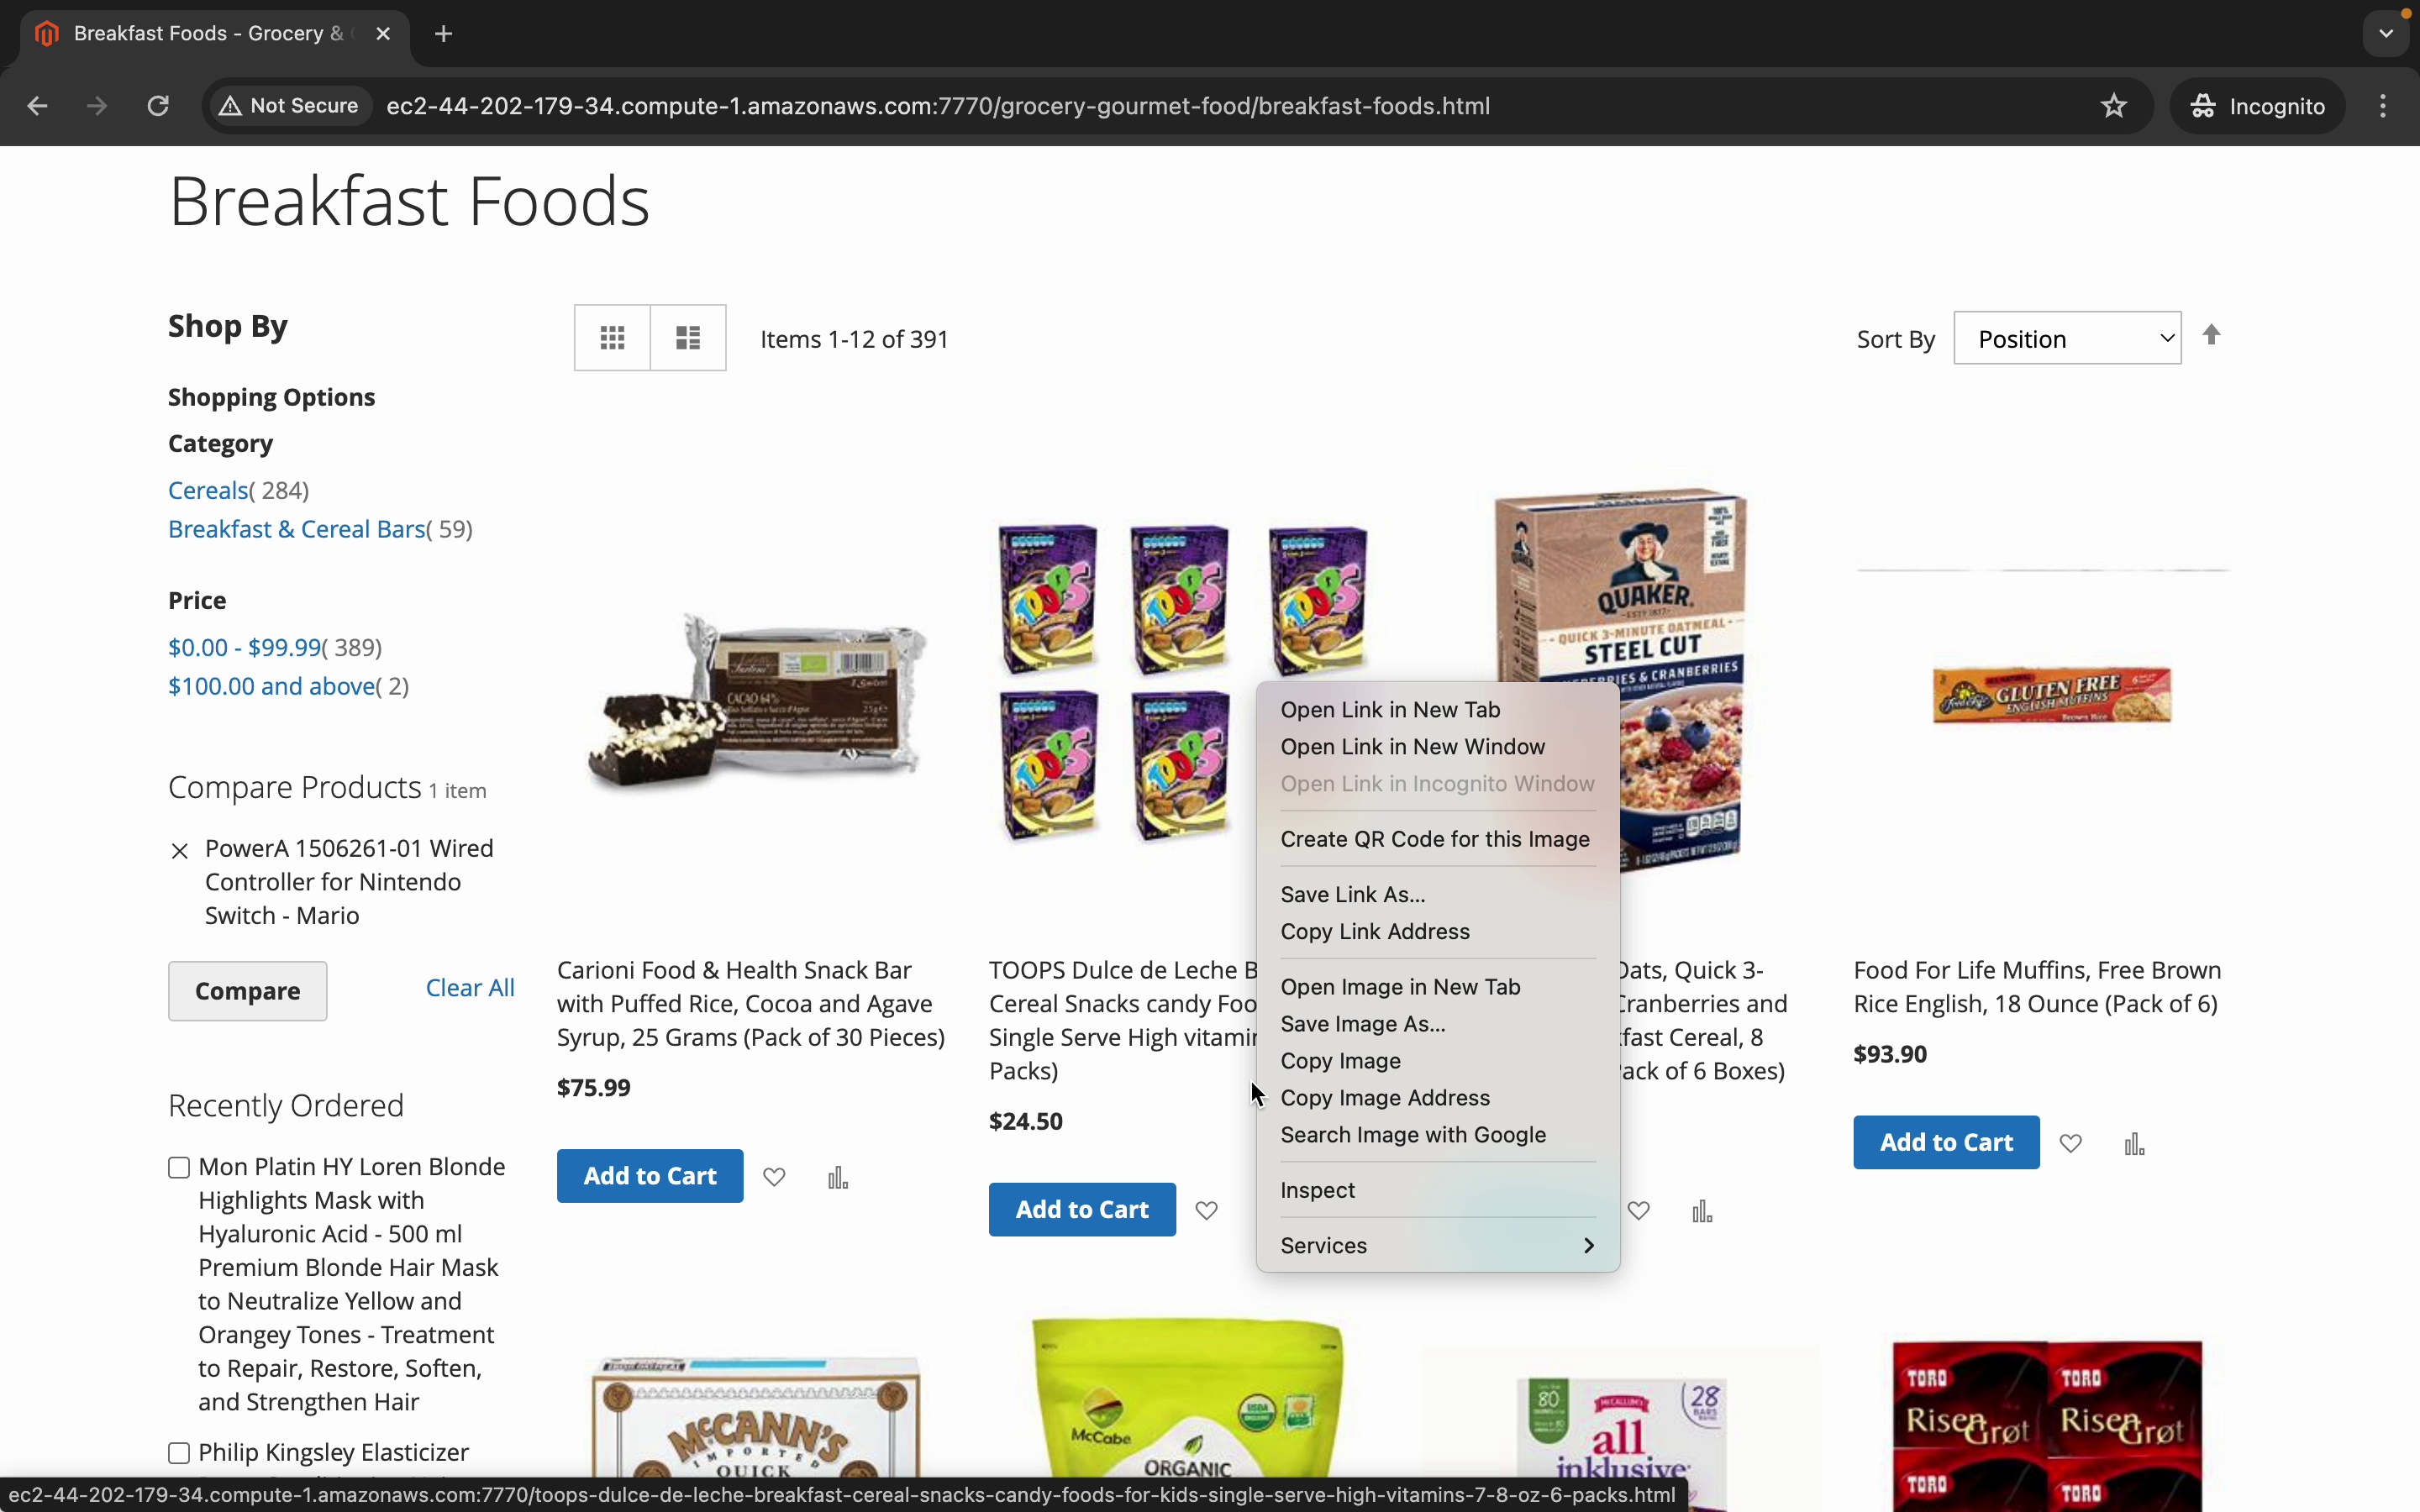Screen dimensions: 2420x1512
Task: Open the Cereals category link
Action: (x=207, y=490)
